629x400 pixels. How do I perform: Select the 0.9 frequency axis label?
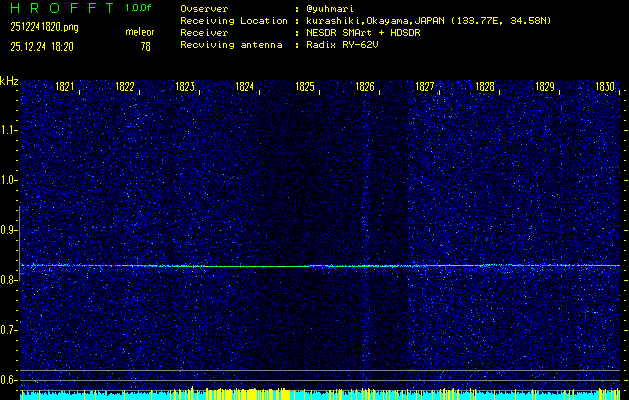9,230
